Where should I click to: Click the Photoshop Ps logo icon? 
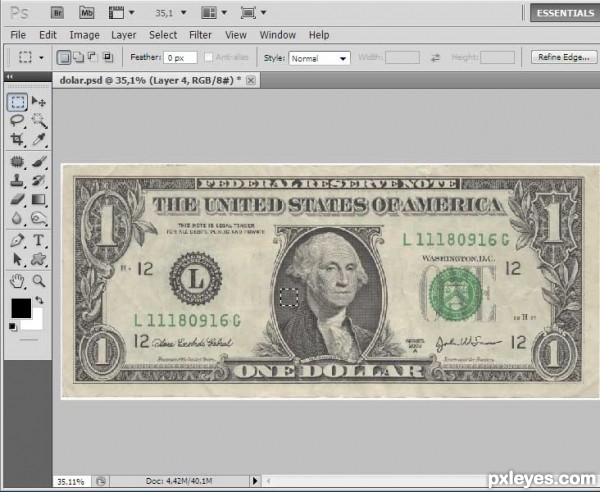pos(19,13)
